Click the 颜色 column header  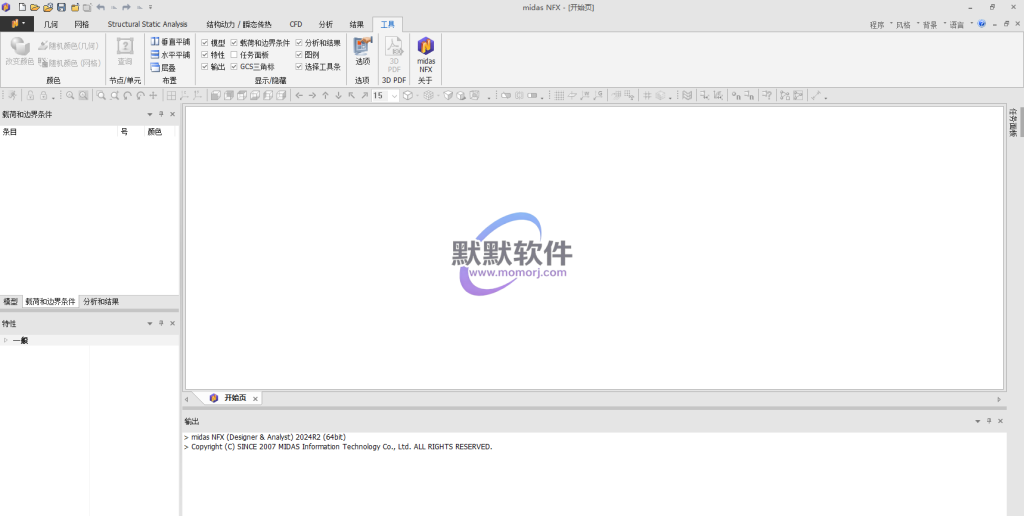coord(154,131)
